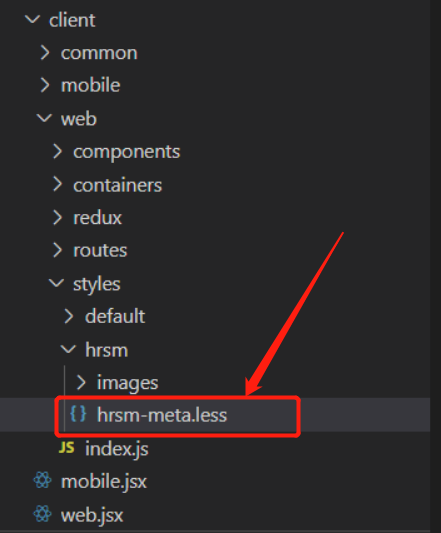Select the web.jsx file
The height and width of the screenshot is (533, 441).
(x=92, y=515)
